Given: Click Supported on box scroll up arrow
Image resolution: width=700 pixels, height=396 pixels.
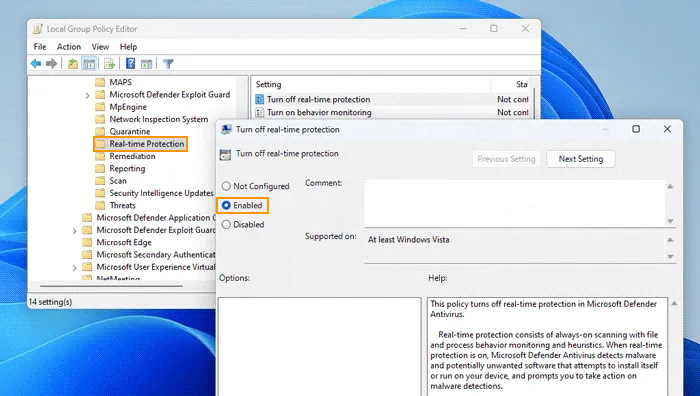Looking at the screenshot, I should coord(670,240).
